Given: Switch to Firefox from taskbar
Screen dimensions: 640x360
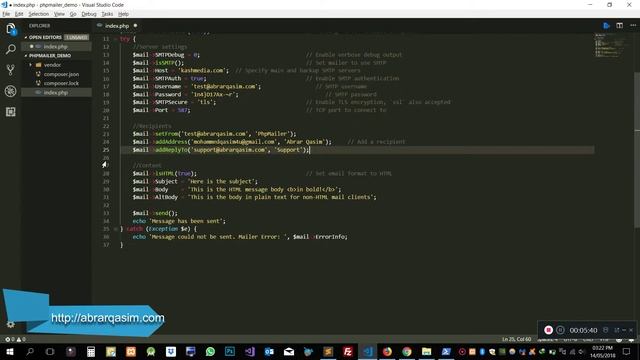Looking at the screenshot, I should (x=387, y=351).
